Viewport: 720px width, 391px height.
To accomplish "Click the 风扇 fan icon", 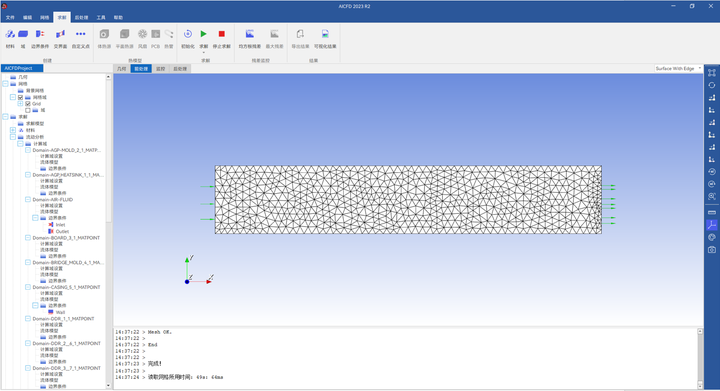I will click(x=142, y=34).
